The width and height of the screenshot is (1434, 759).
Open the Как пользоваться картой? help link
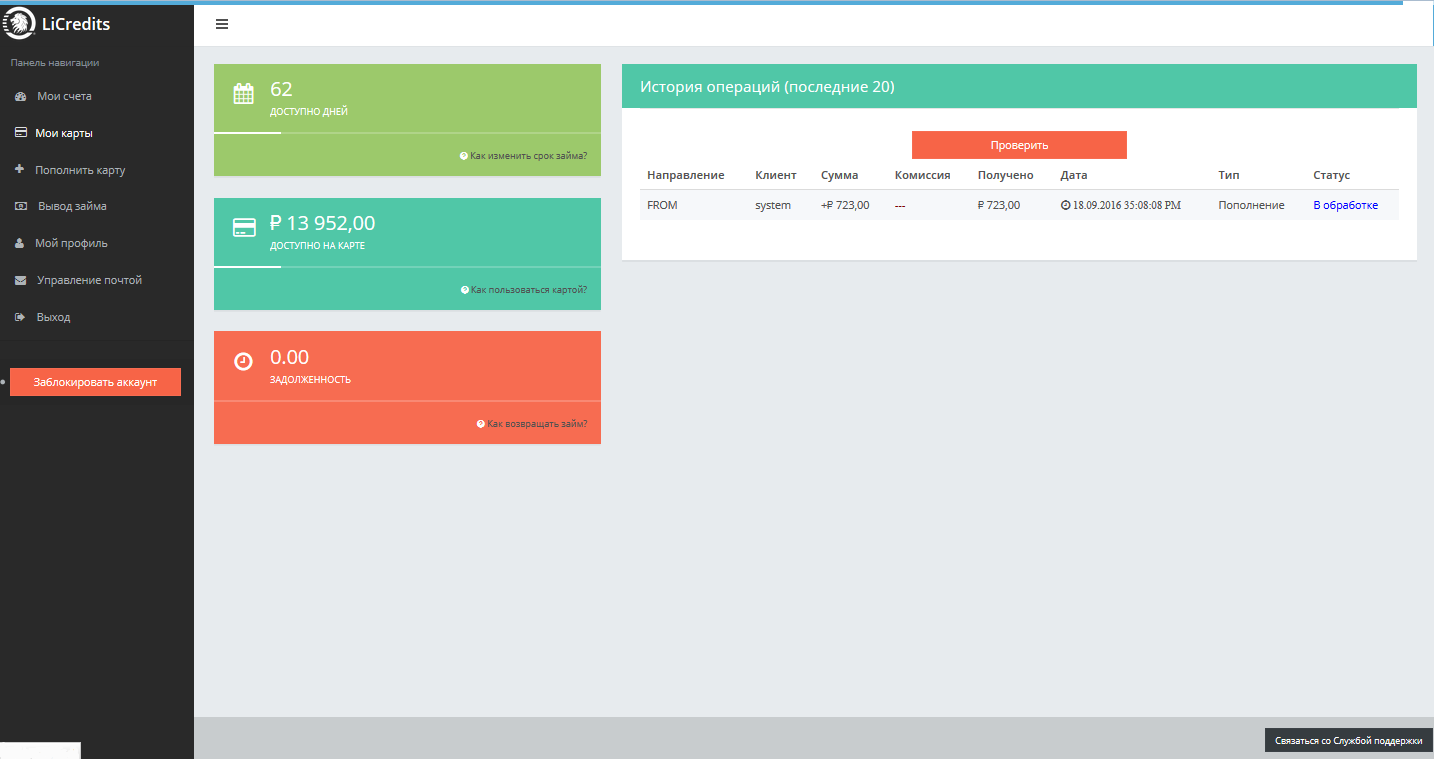[529, 290]
